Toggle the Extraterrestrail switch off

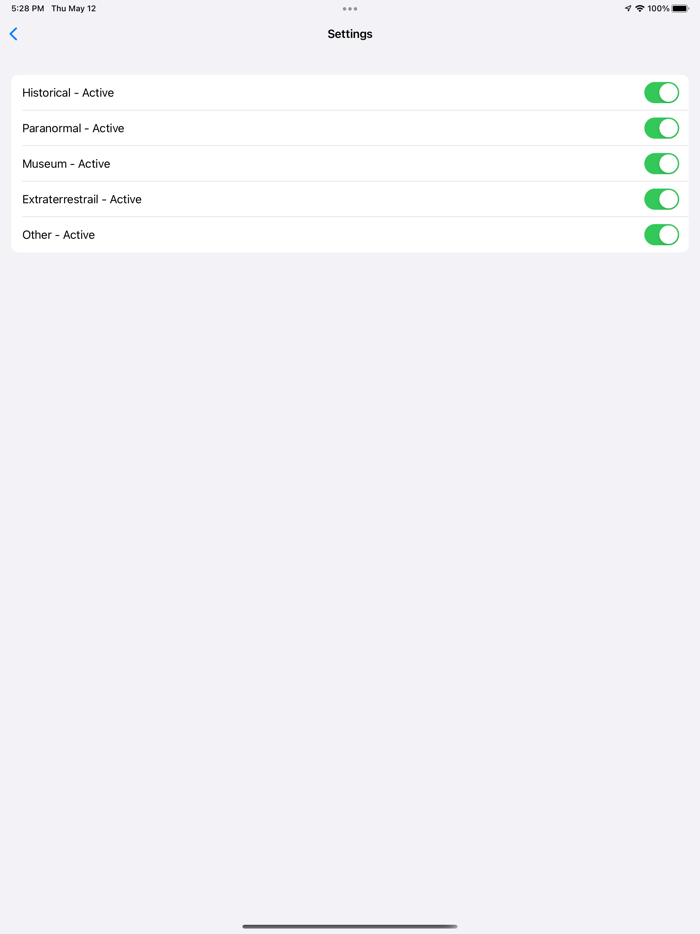click(661, 199)
